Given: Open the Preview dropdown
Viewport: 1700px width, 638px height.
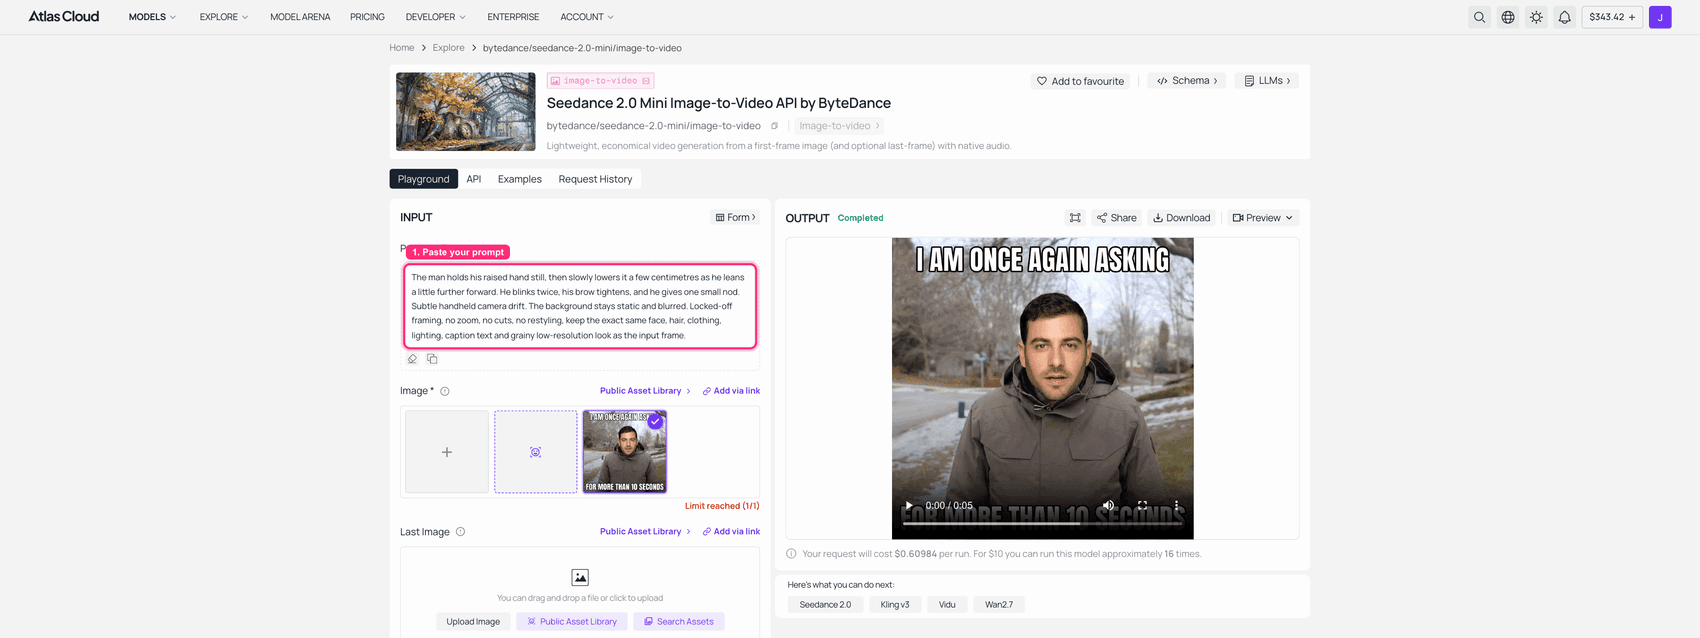Looking at the screenshot, I should (1262, 218).
